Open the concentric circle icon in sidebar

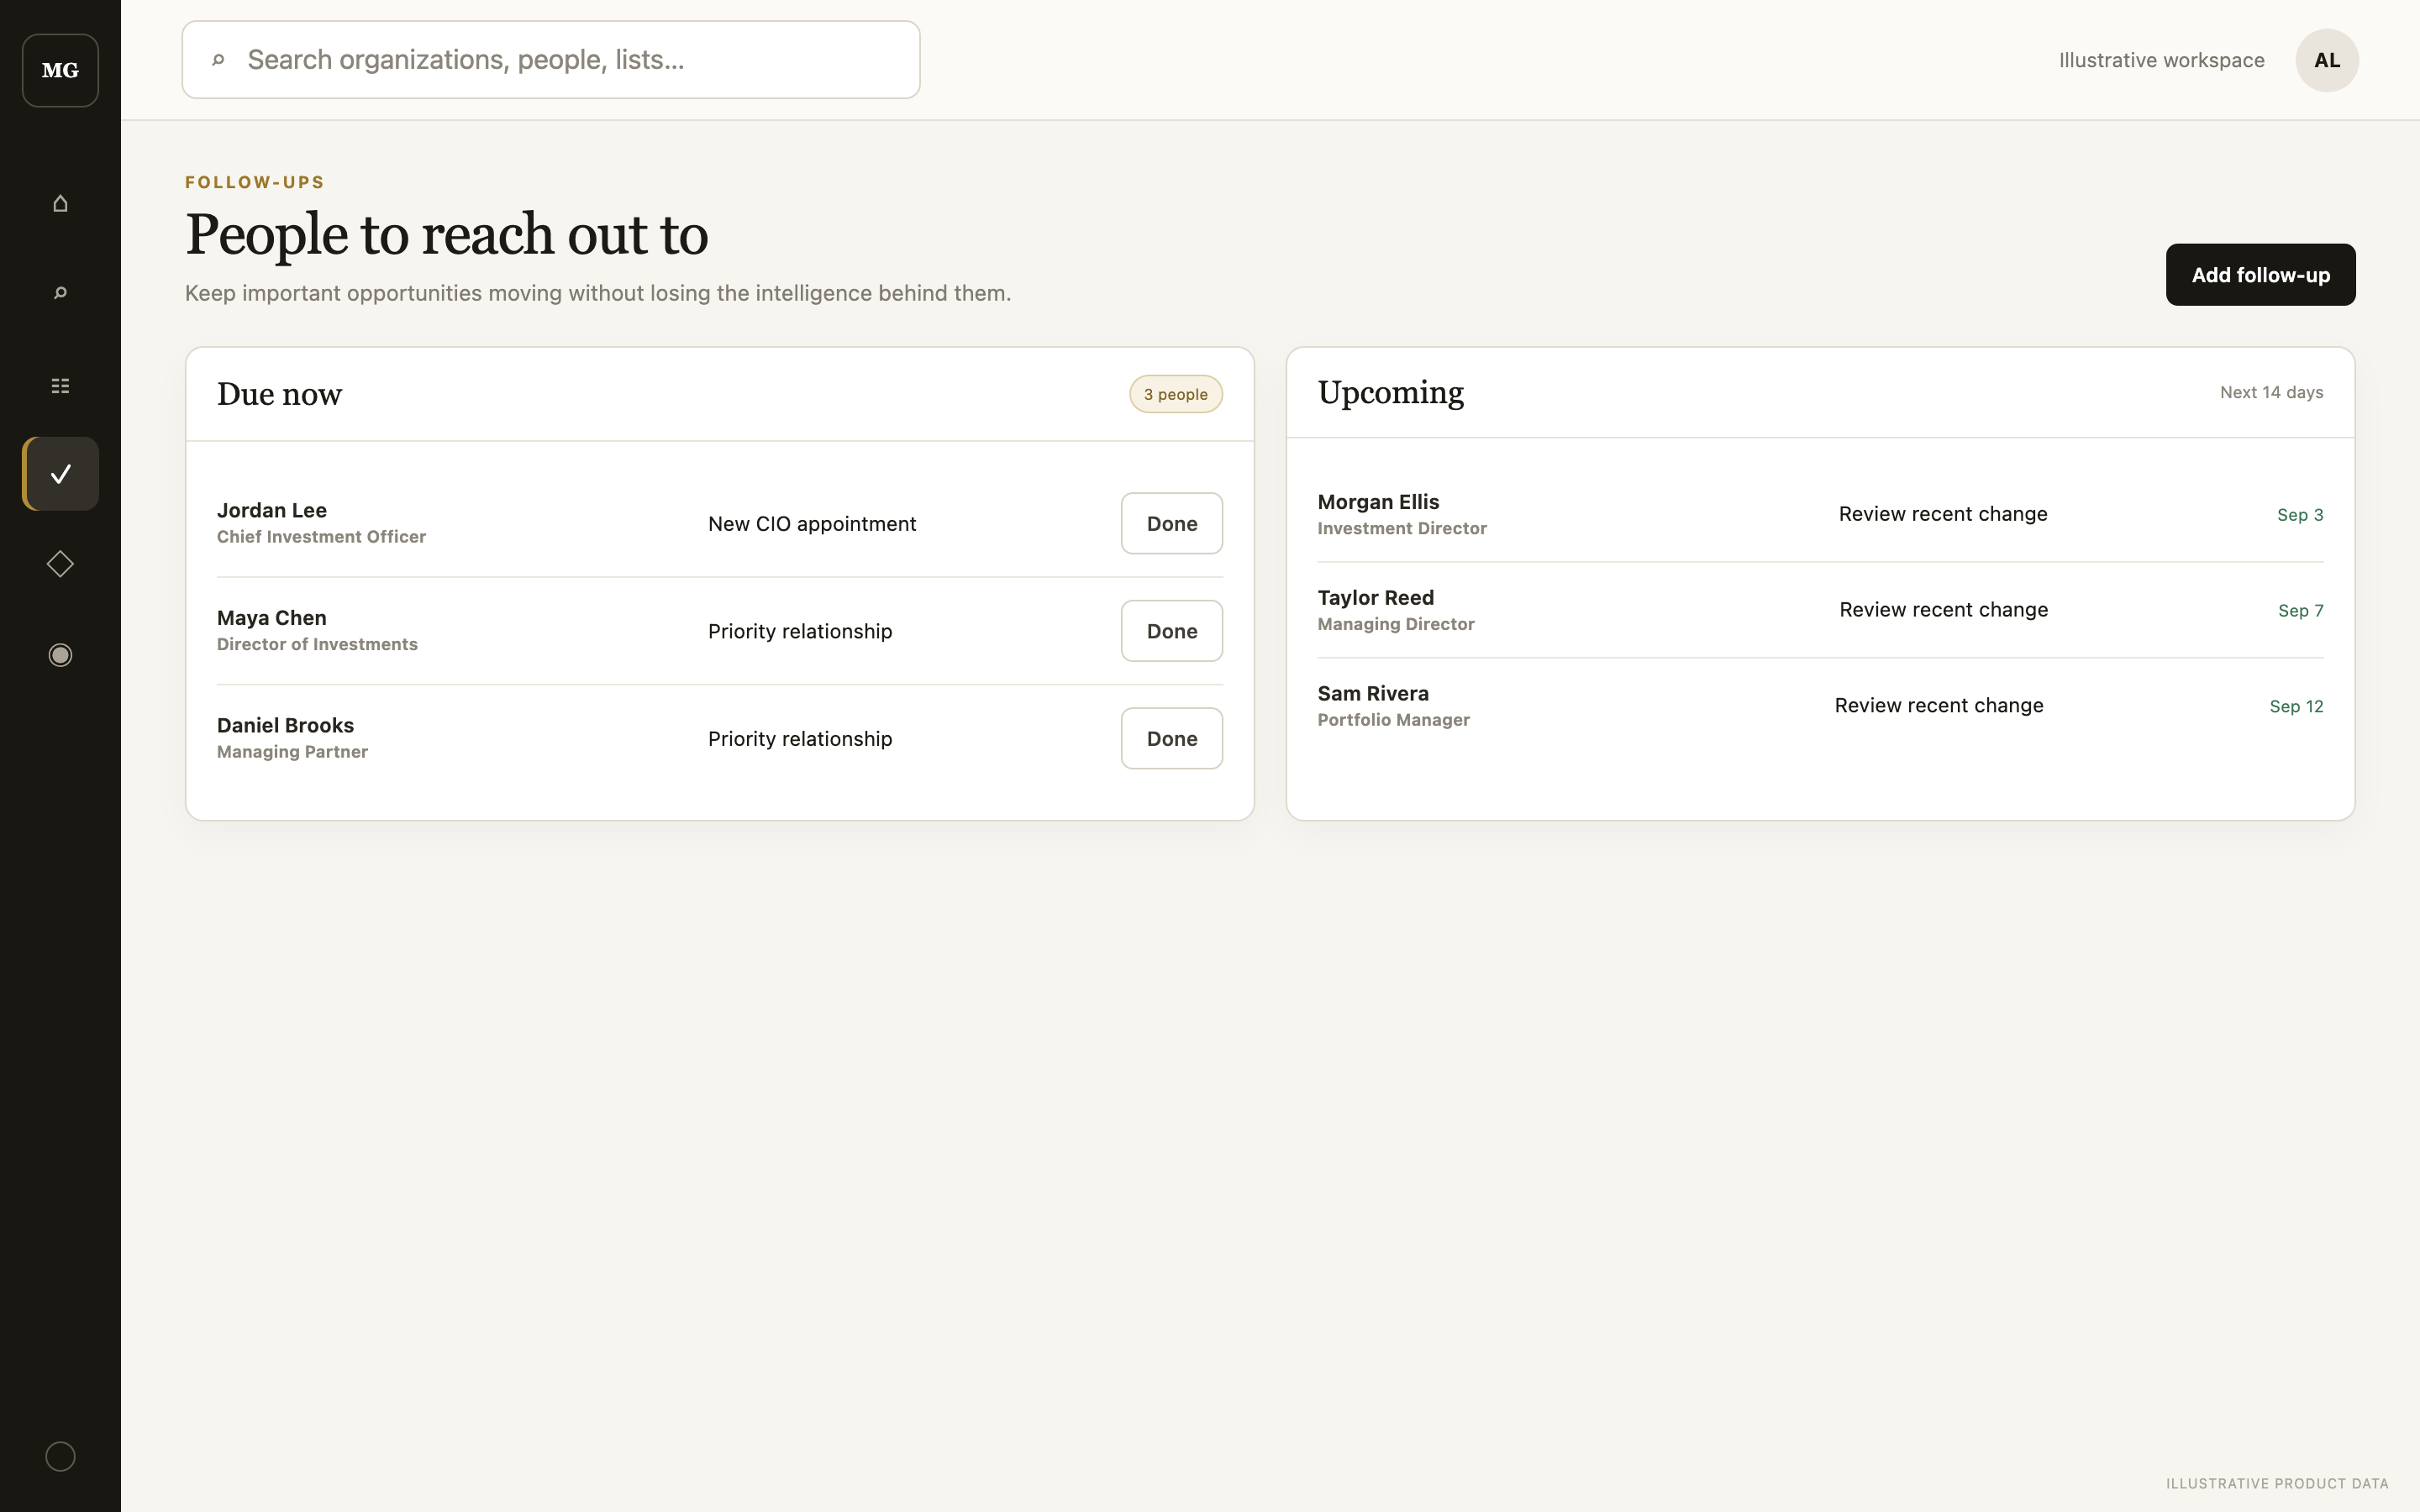point(60,655)
